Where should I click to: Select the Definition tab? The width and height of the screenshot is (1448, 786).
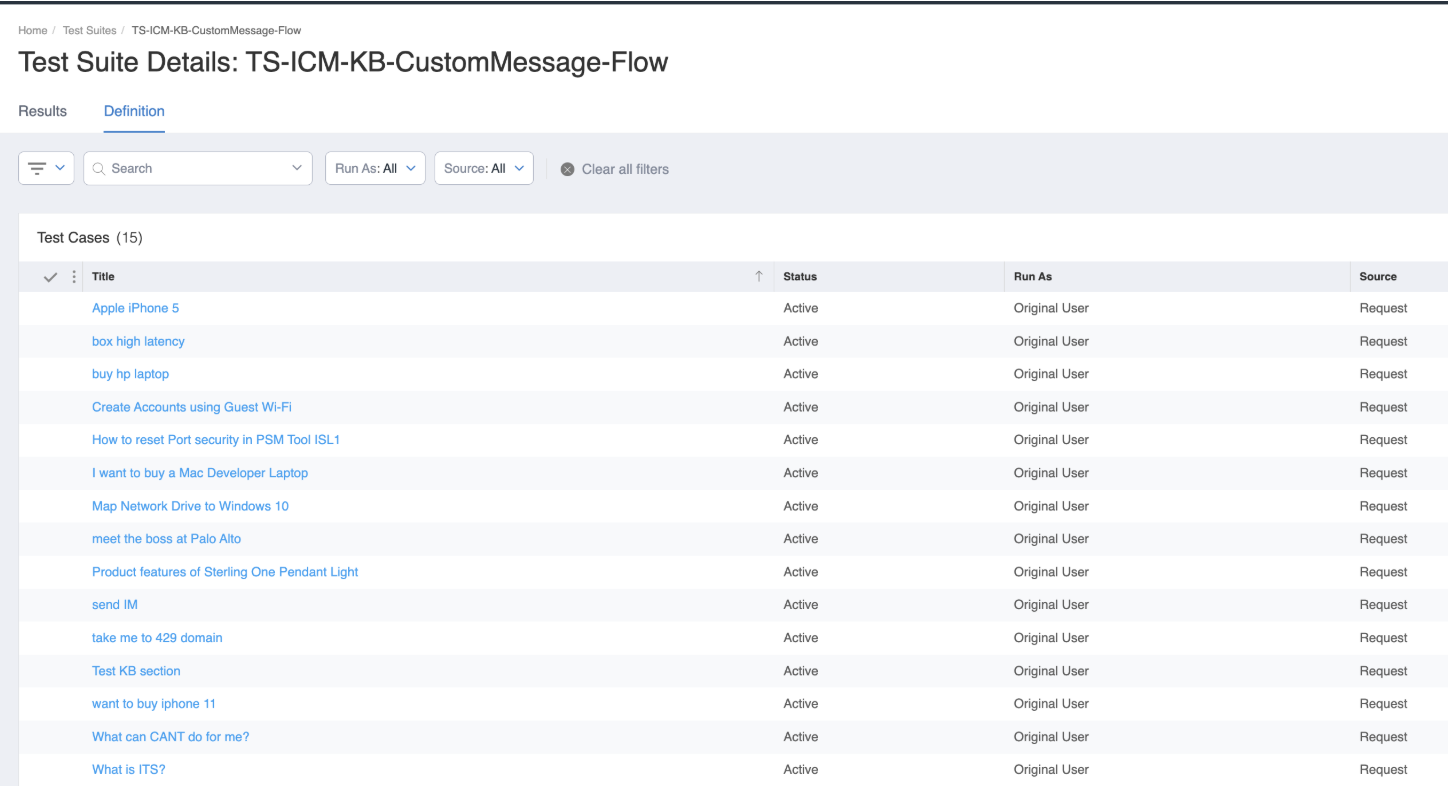point(134,111)
